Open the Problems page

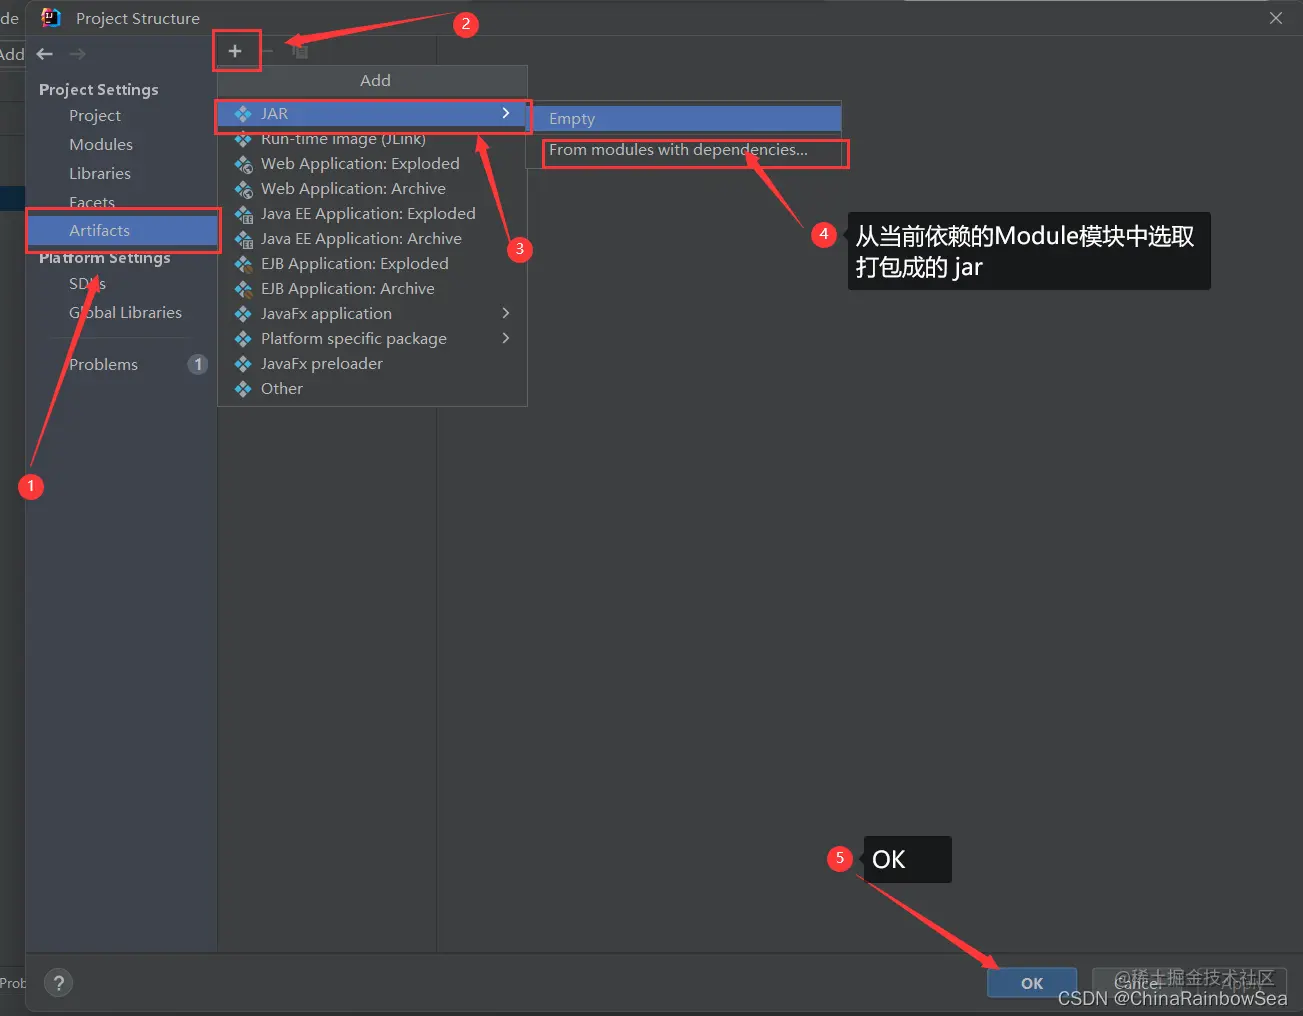(x=104, y=365)
